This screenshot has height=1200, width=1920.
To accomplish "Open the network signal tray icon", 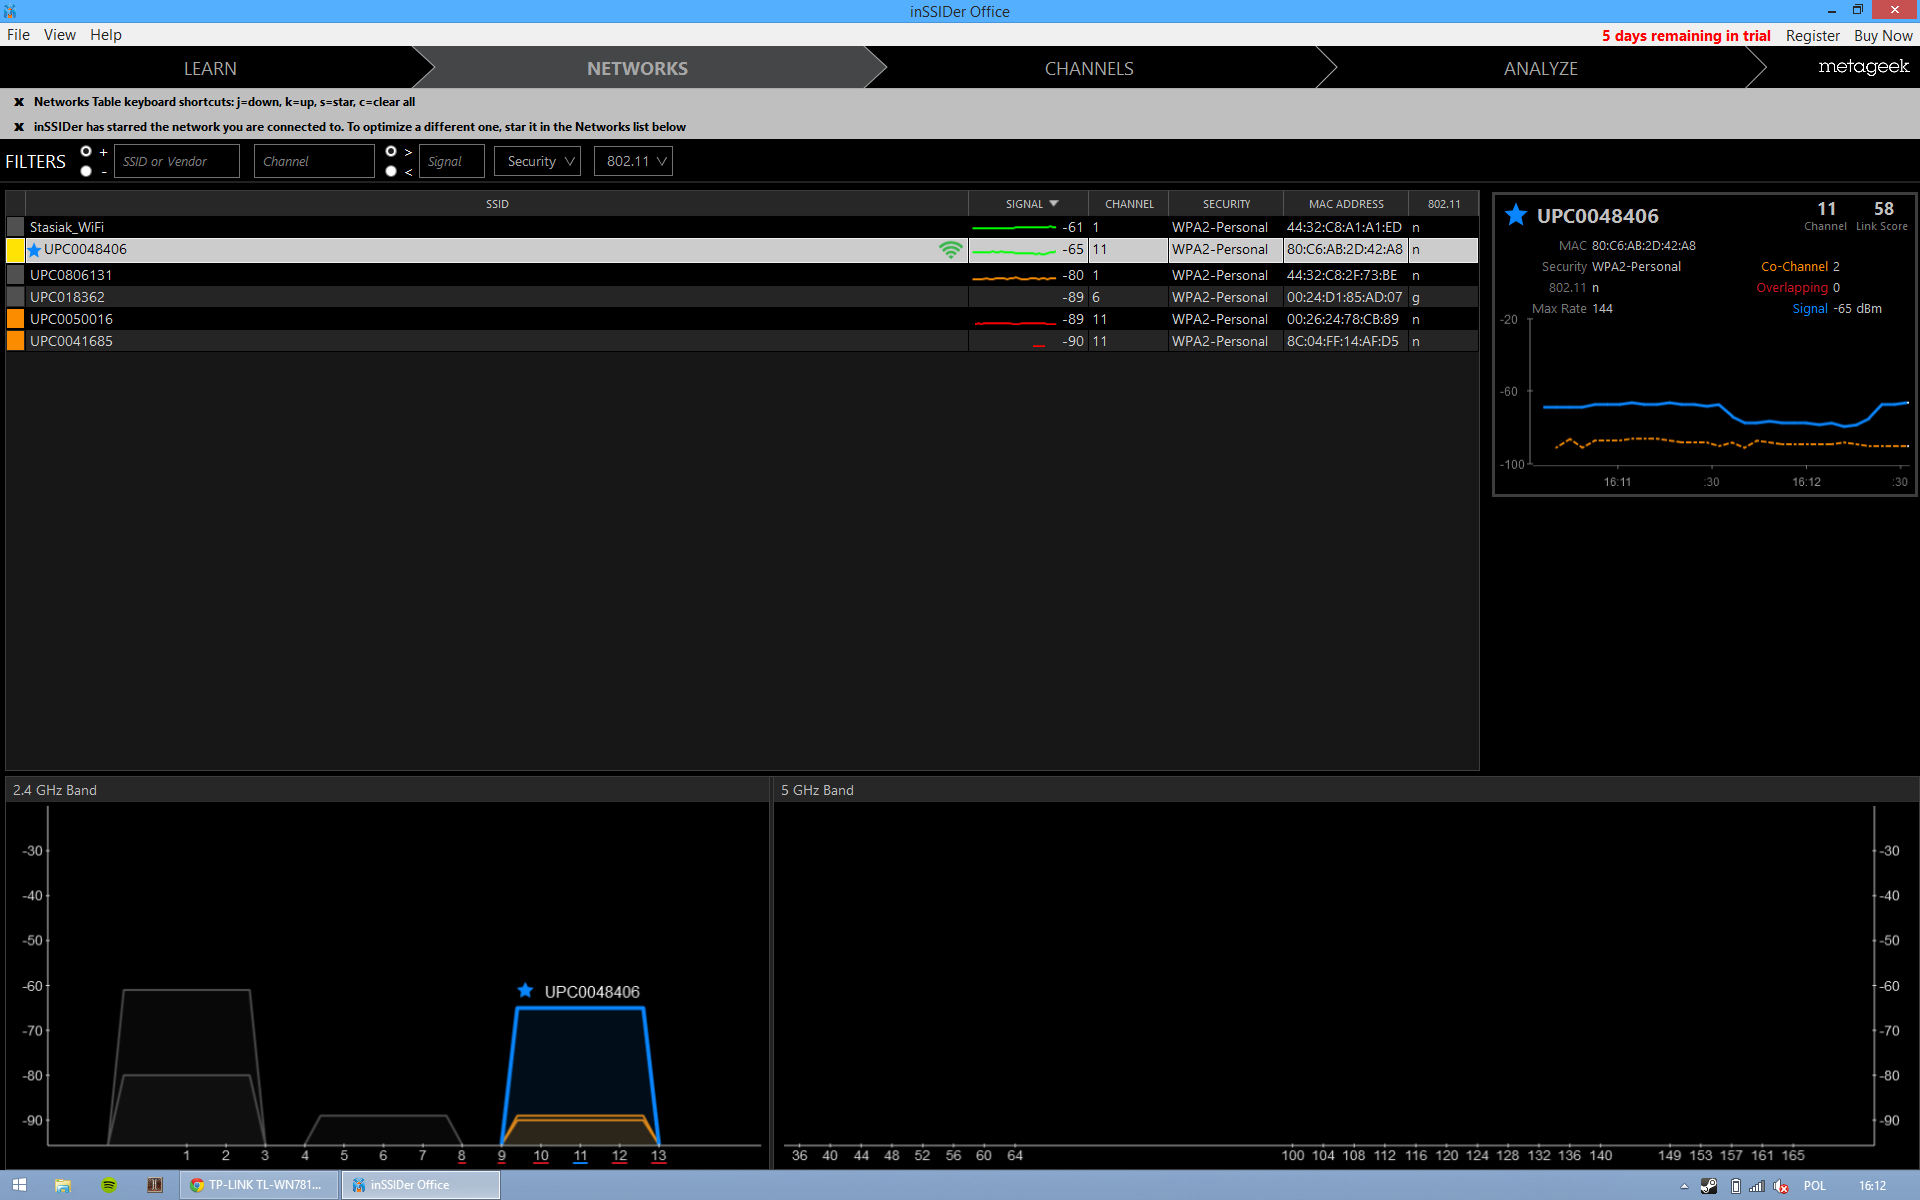I will click(x=1757, y=1186).
